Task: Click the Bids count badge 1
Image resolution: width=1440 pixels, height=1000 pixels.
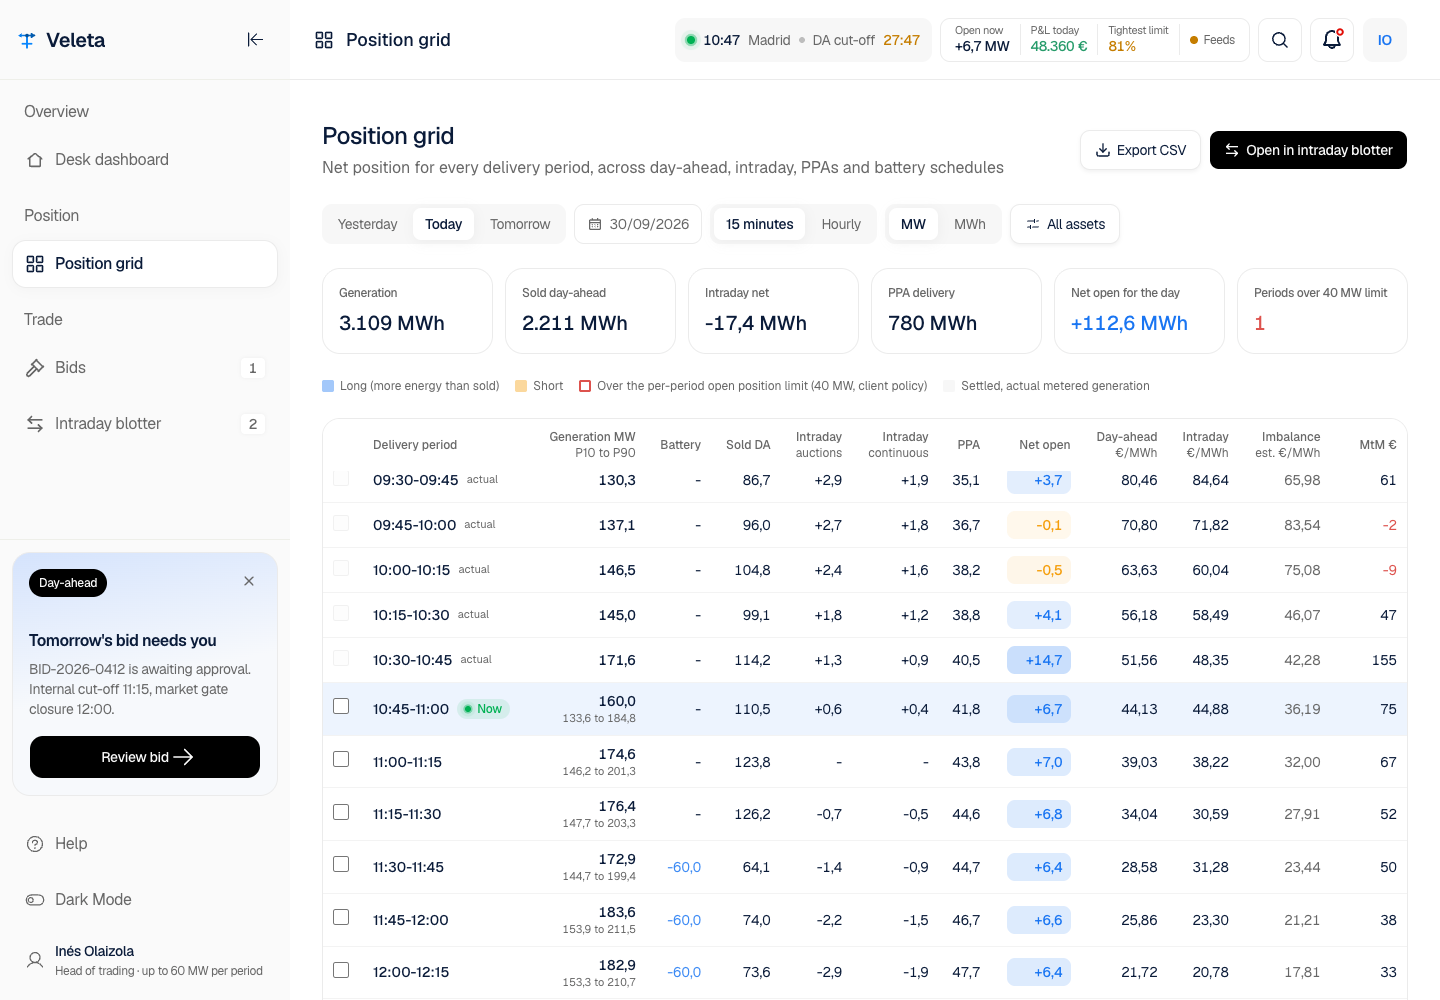Action: (x=253, y=368)
